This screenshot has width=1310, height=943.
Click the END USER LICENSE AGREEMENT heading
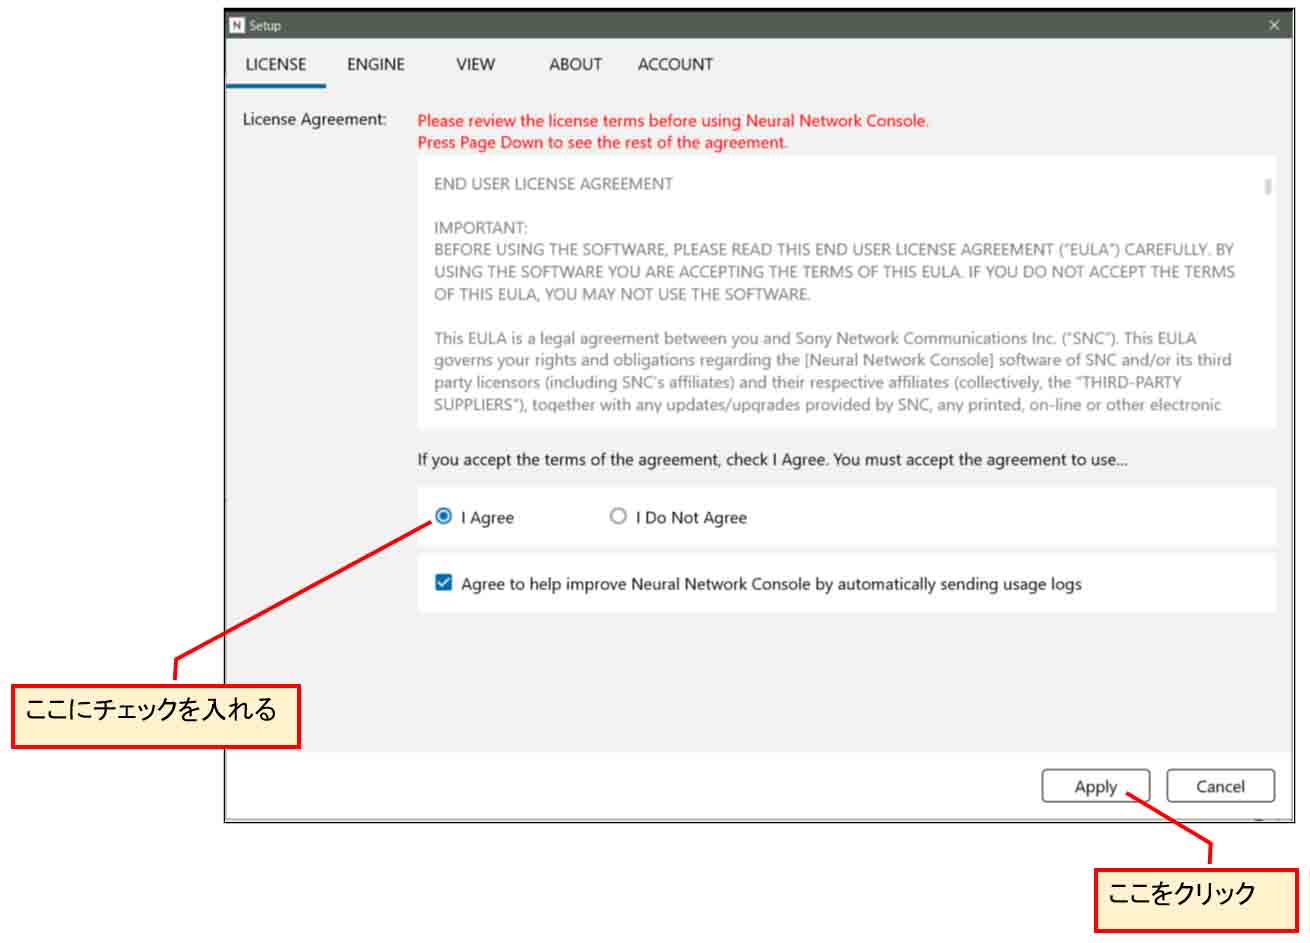pyautogui.click(x=553, y=184)
